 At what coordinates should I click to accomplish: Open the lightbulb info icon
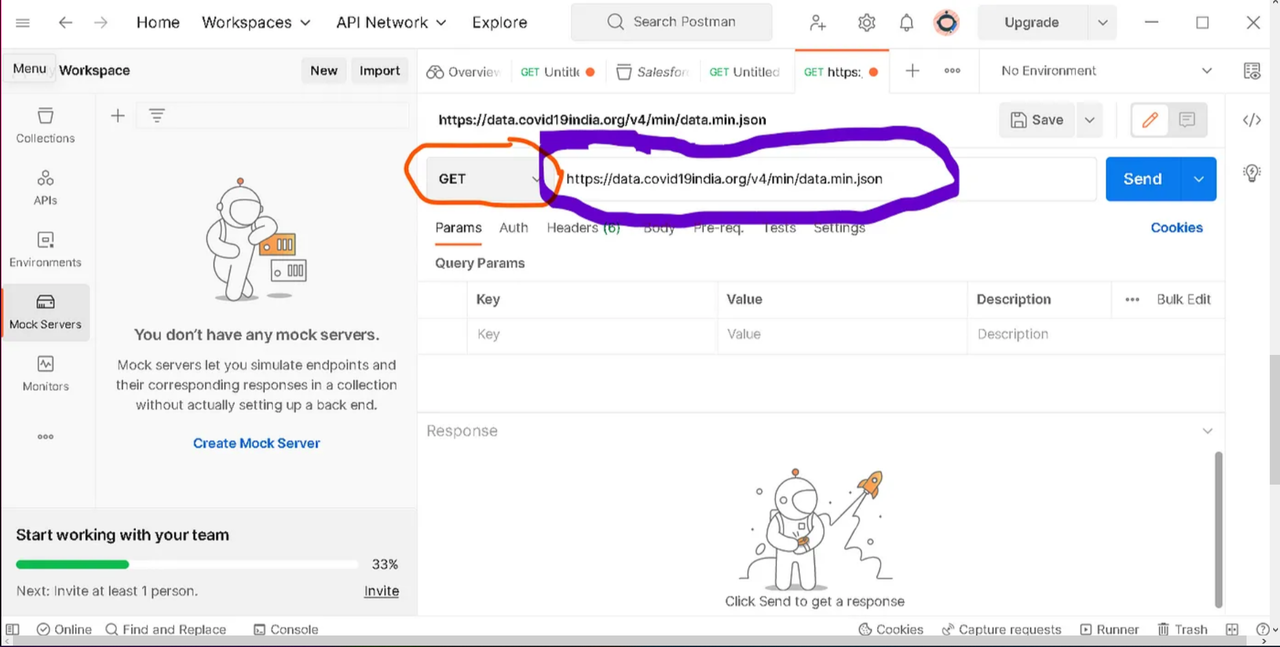[1251, 173]
